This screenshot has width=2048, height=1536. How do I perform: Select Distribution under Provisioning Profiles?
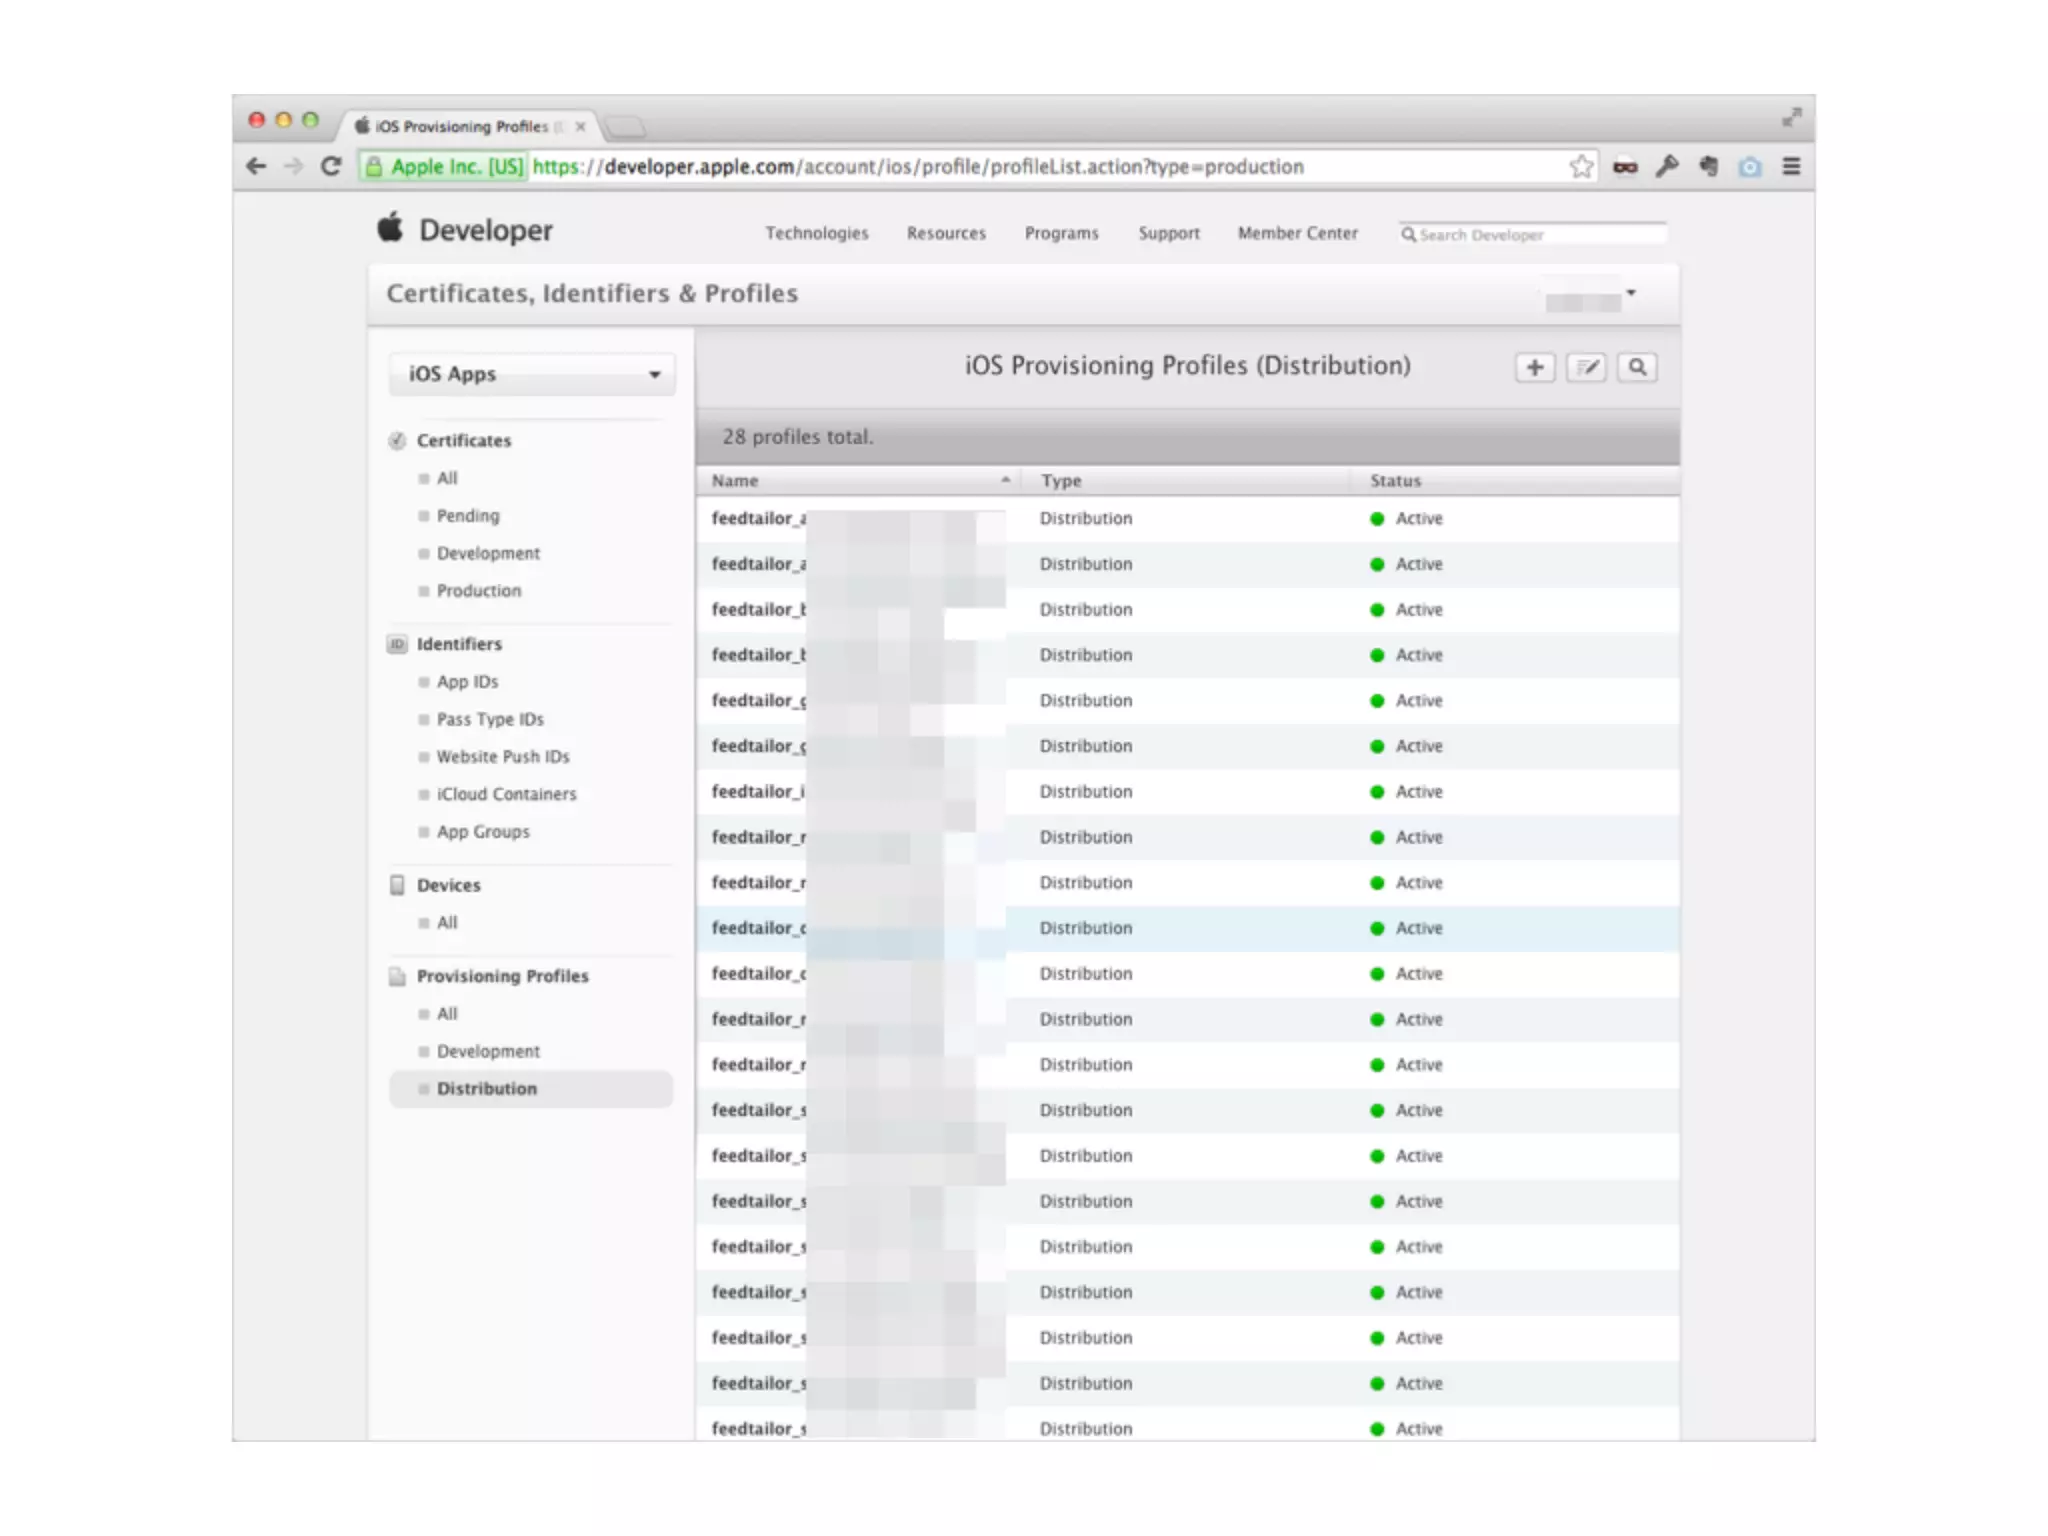click(x=486, y=1089)
